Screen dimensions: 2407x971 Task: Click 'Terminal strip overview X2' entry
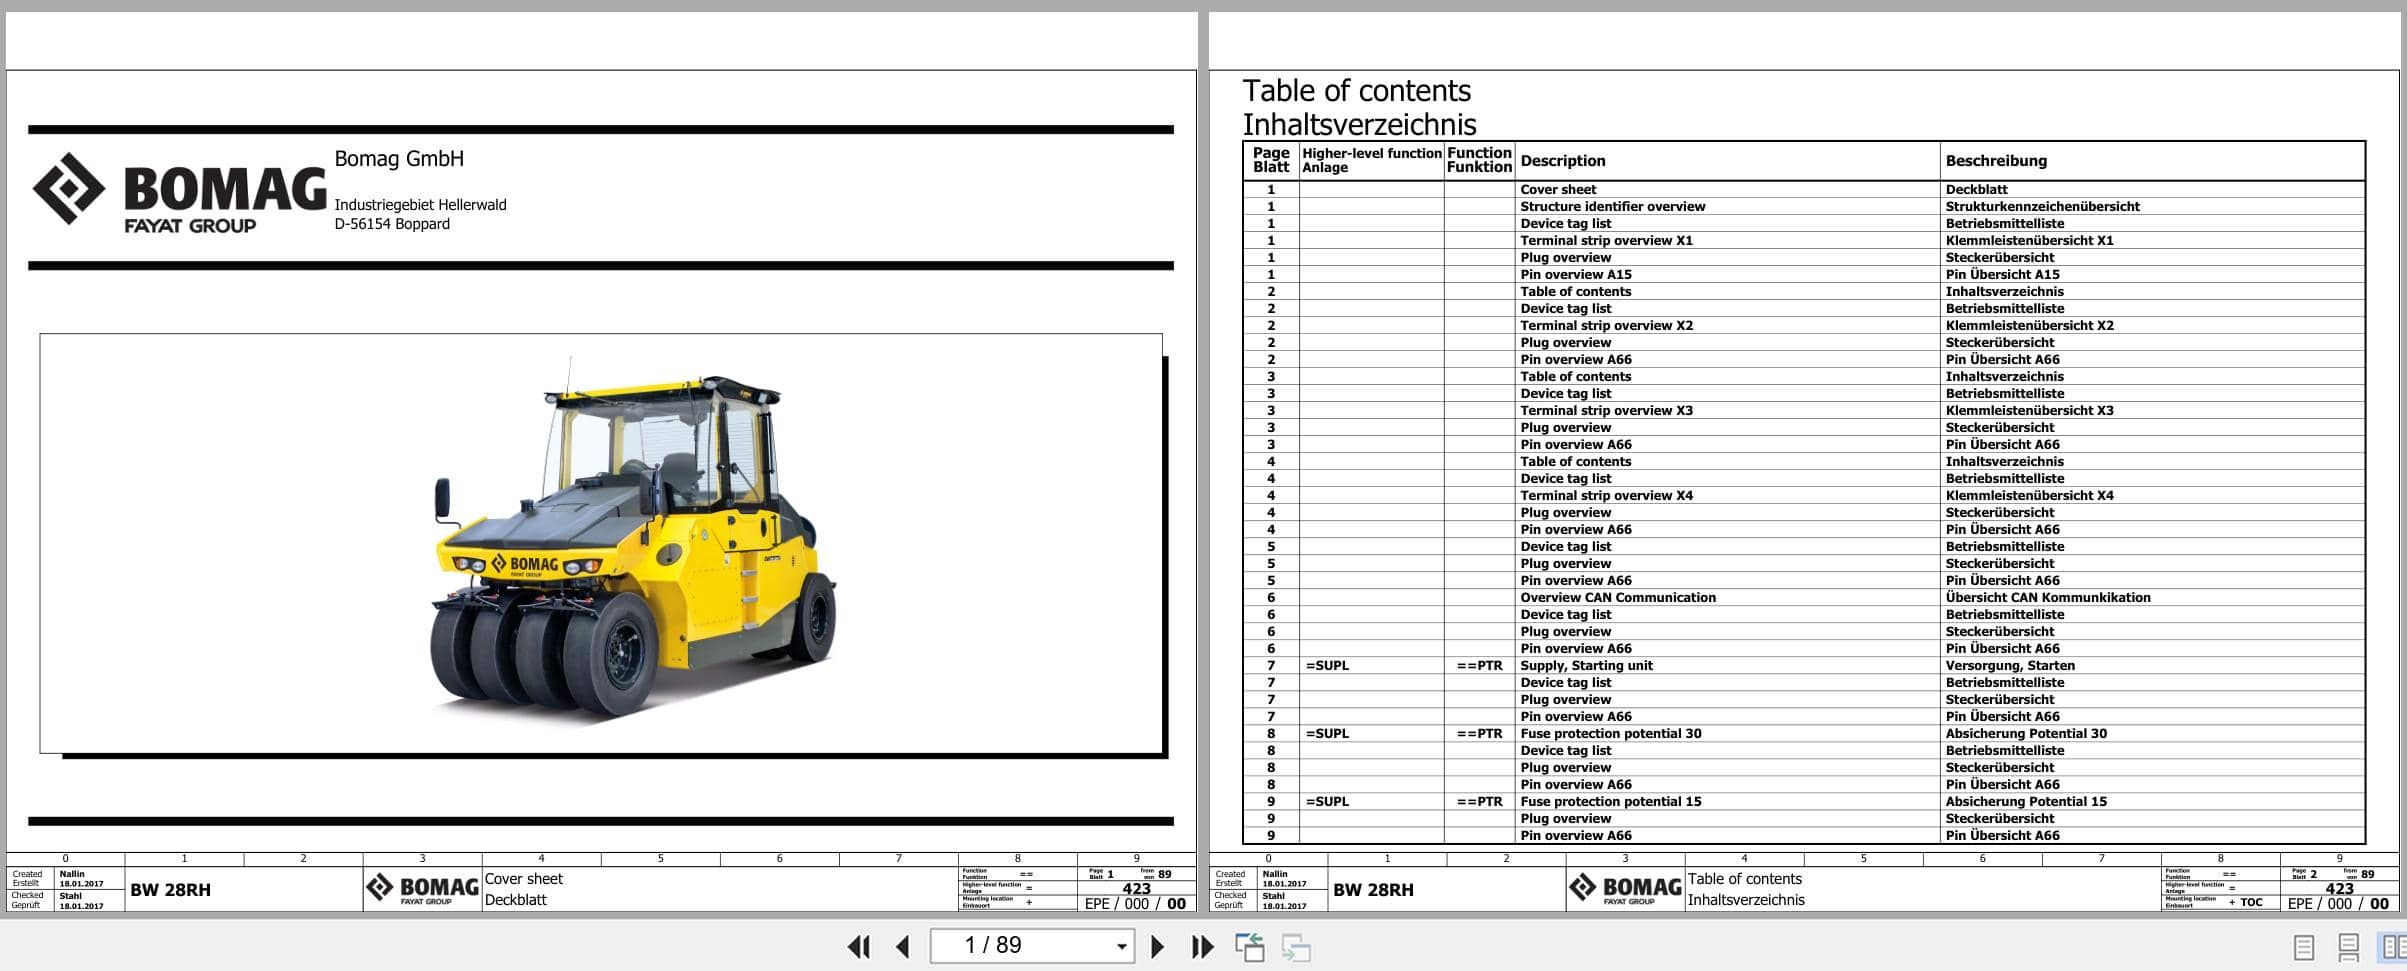point(1606,326)
